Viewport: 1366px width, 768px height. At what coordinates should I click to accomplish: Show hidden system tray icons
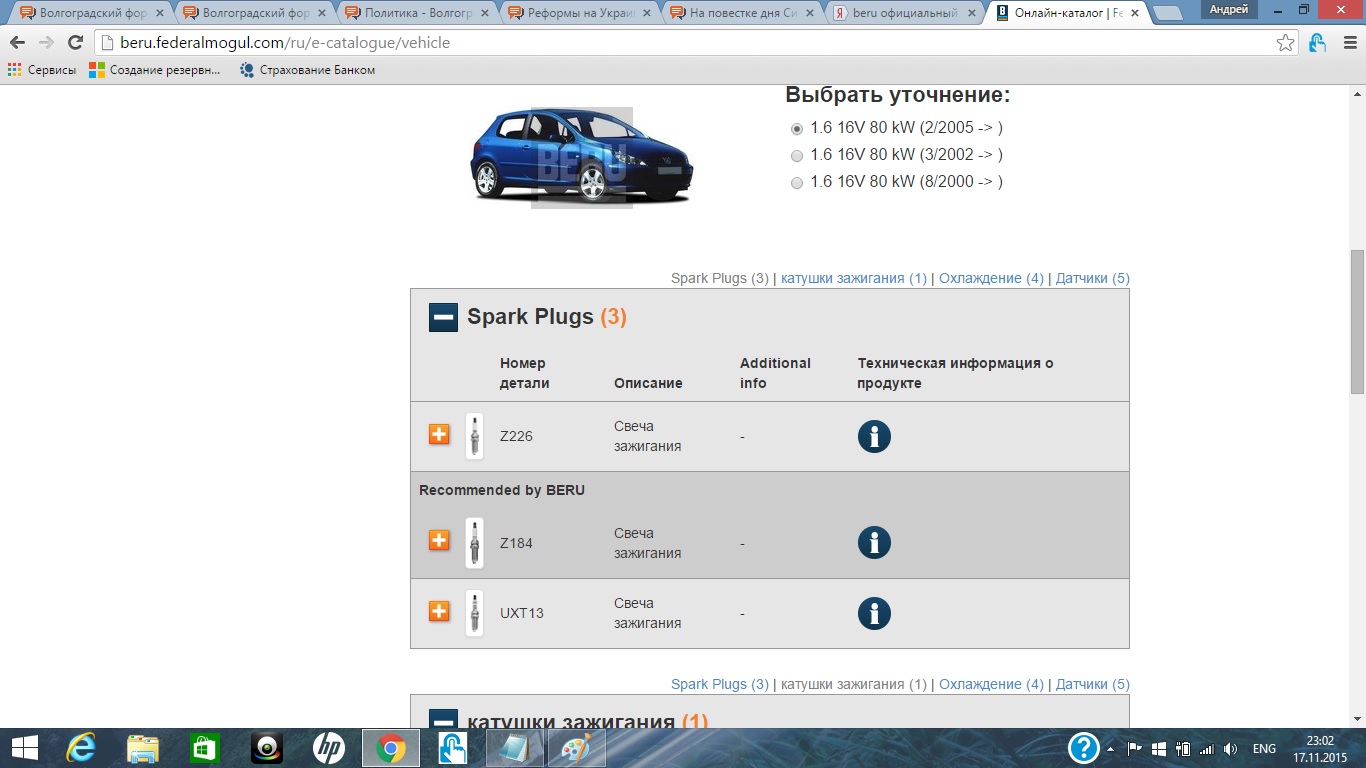(1110, 749)
